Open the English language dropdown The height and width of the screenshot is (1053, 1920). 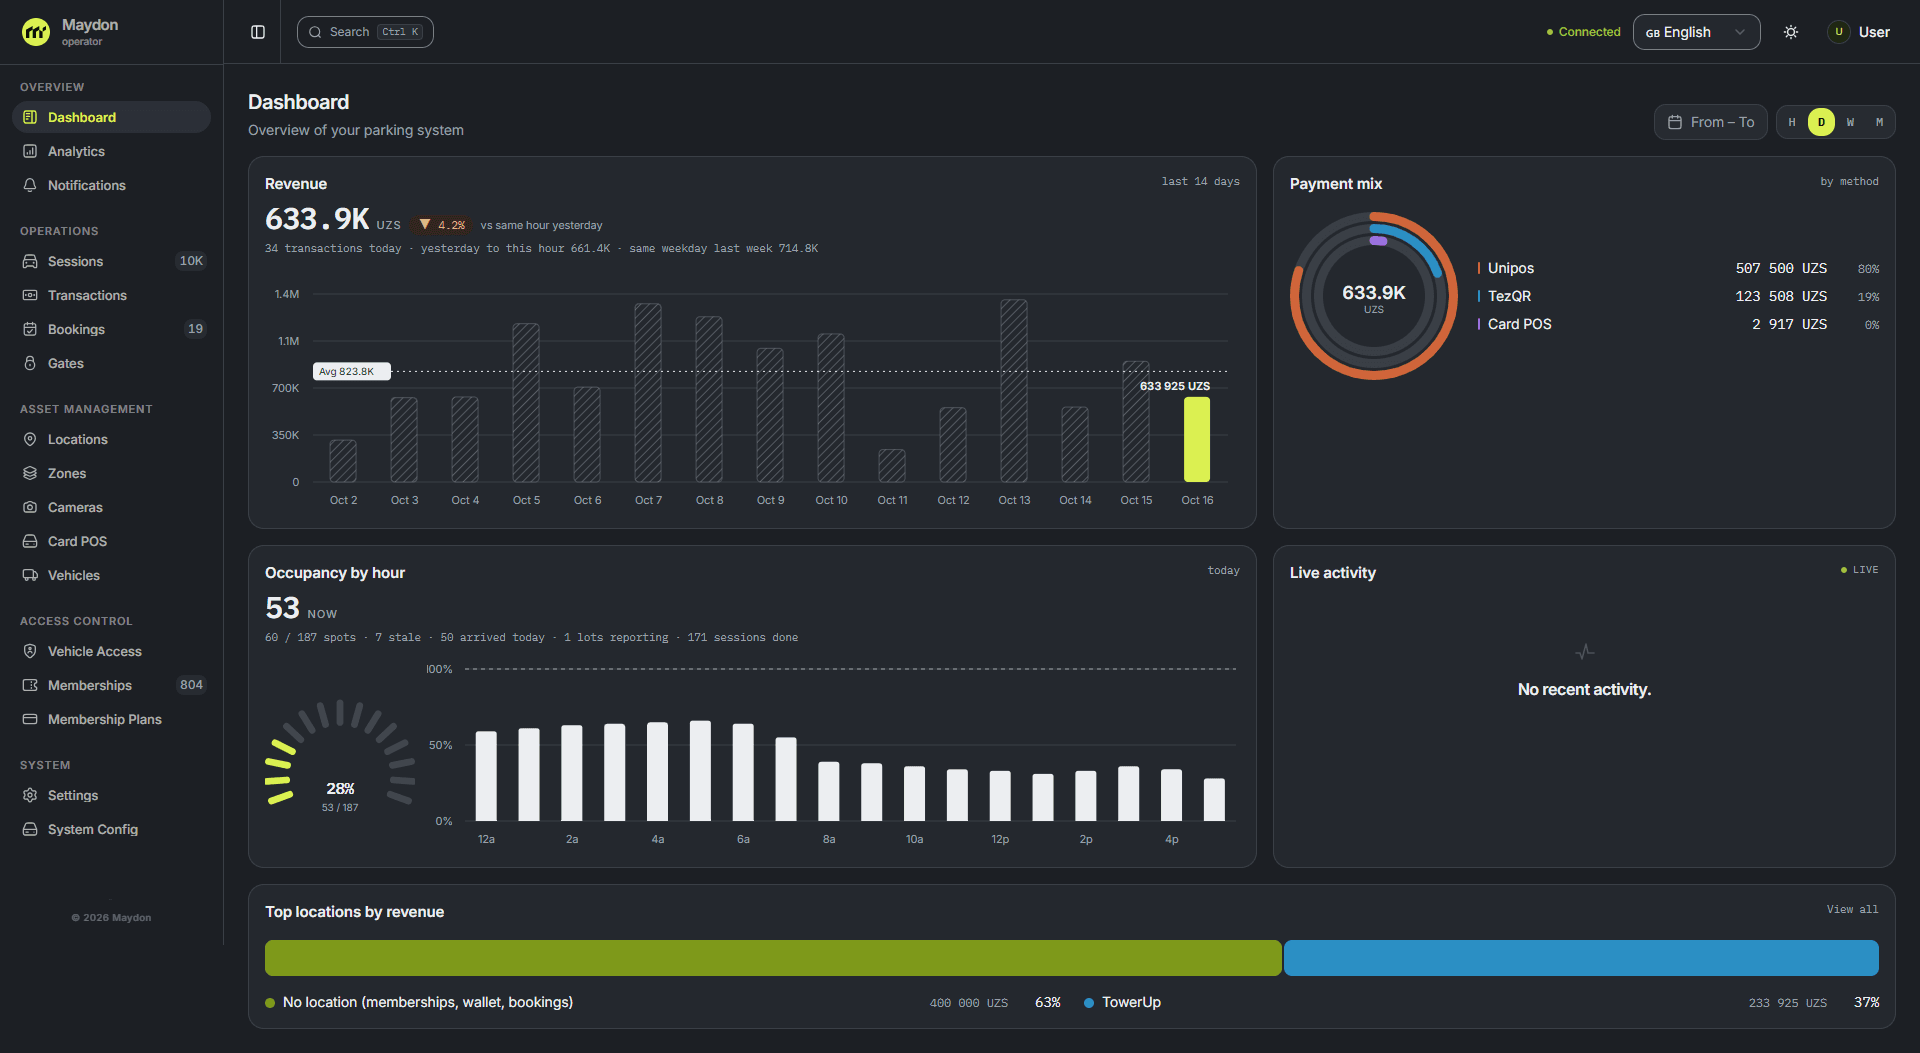(x=1696, y=32)
